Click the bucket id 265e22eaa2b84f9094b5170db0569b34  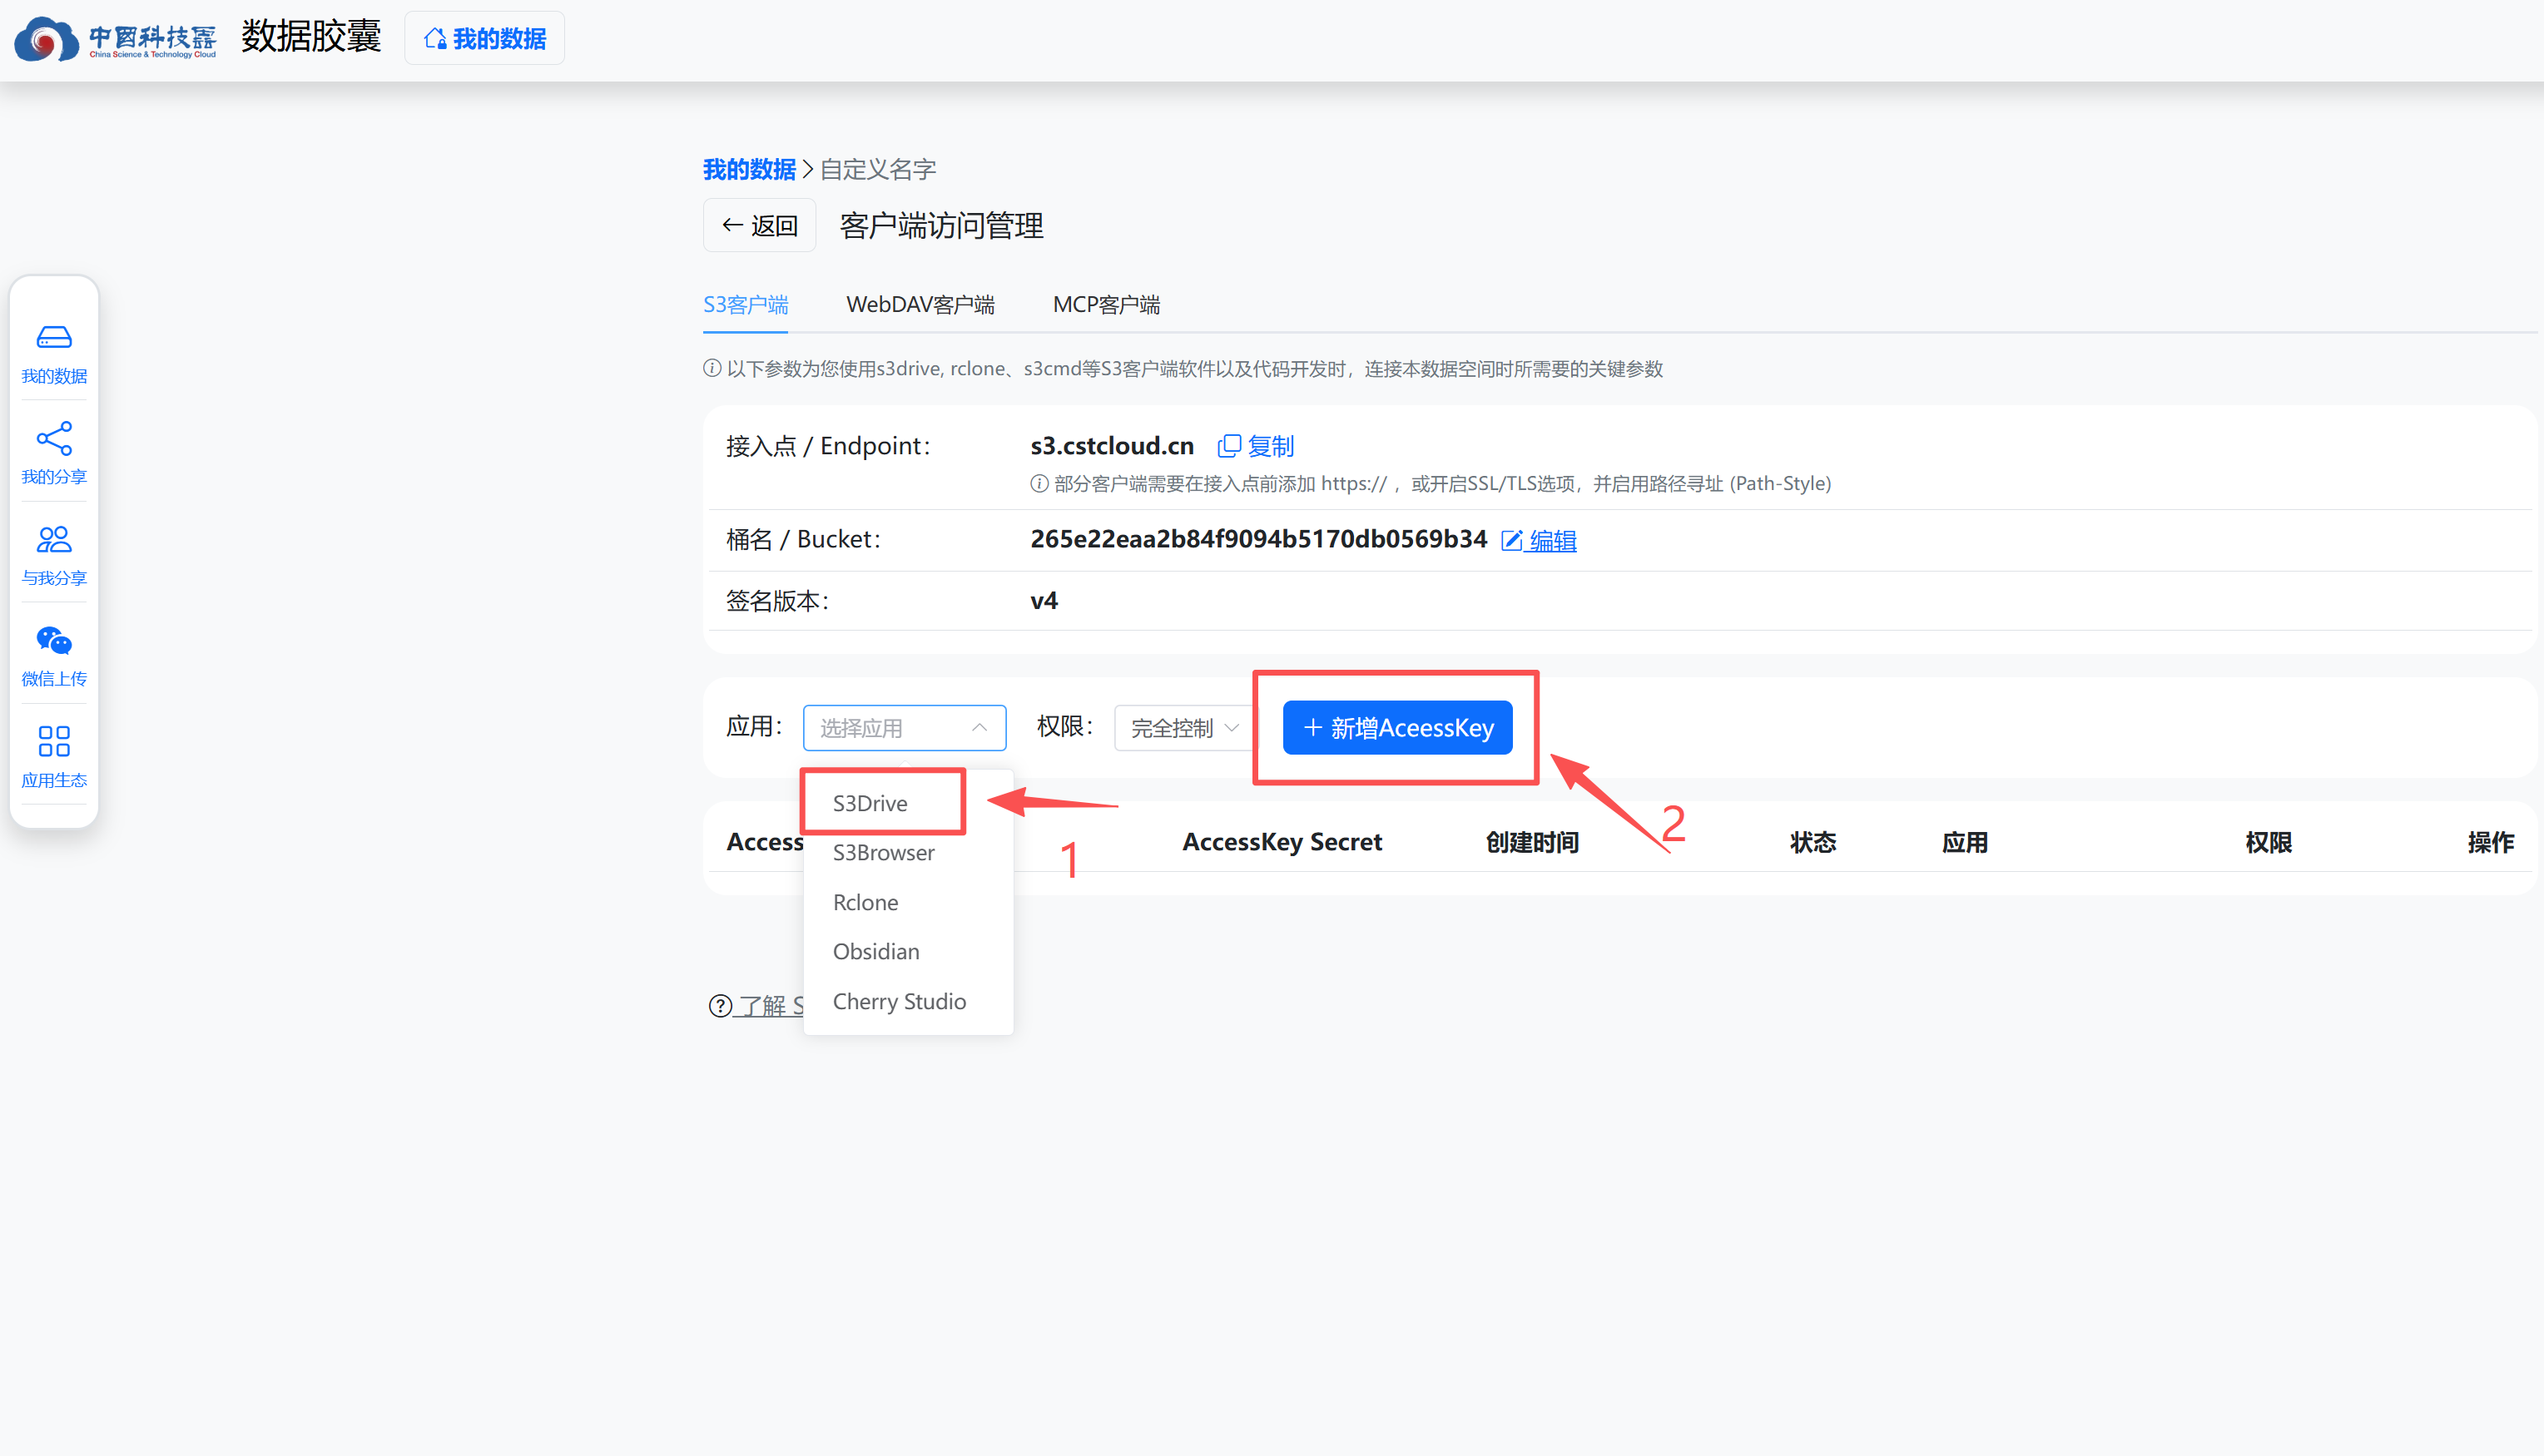[1258, 539]
